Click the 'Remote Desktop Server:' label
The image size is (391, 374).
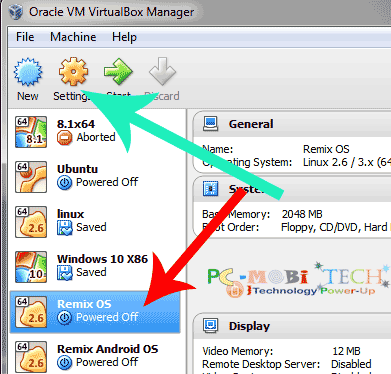261,364
